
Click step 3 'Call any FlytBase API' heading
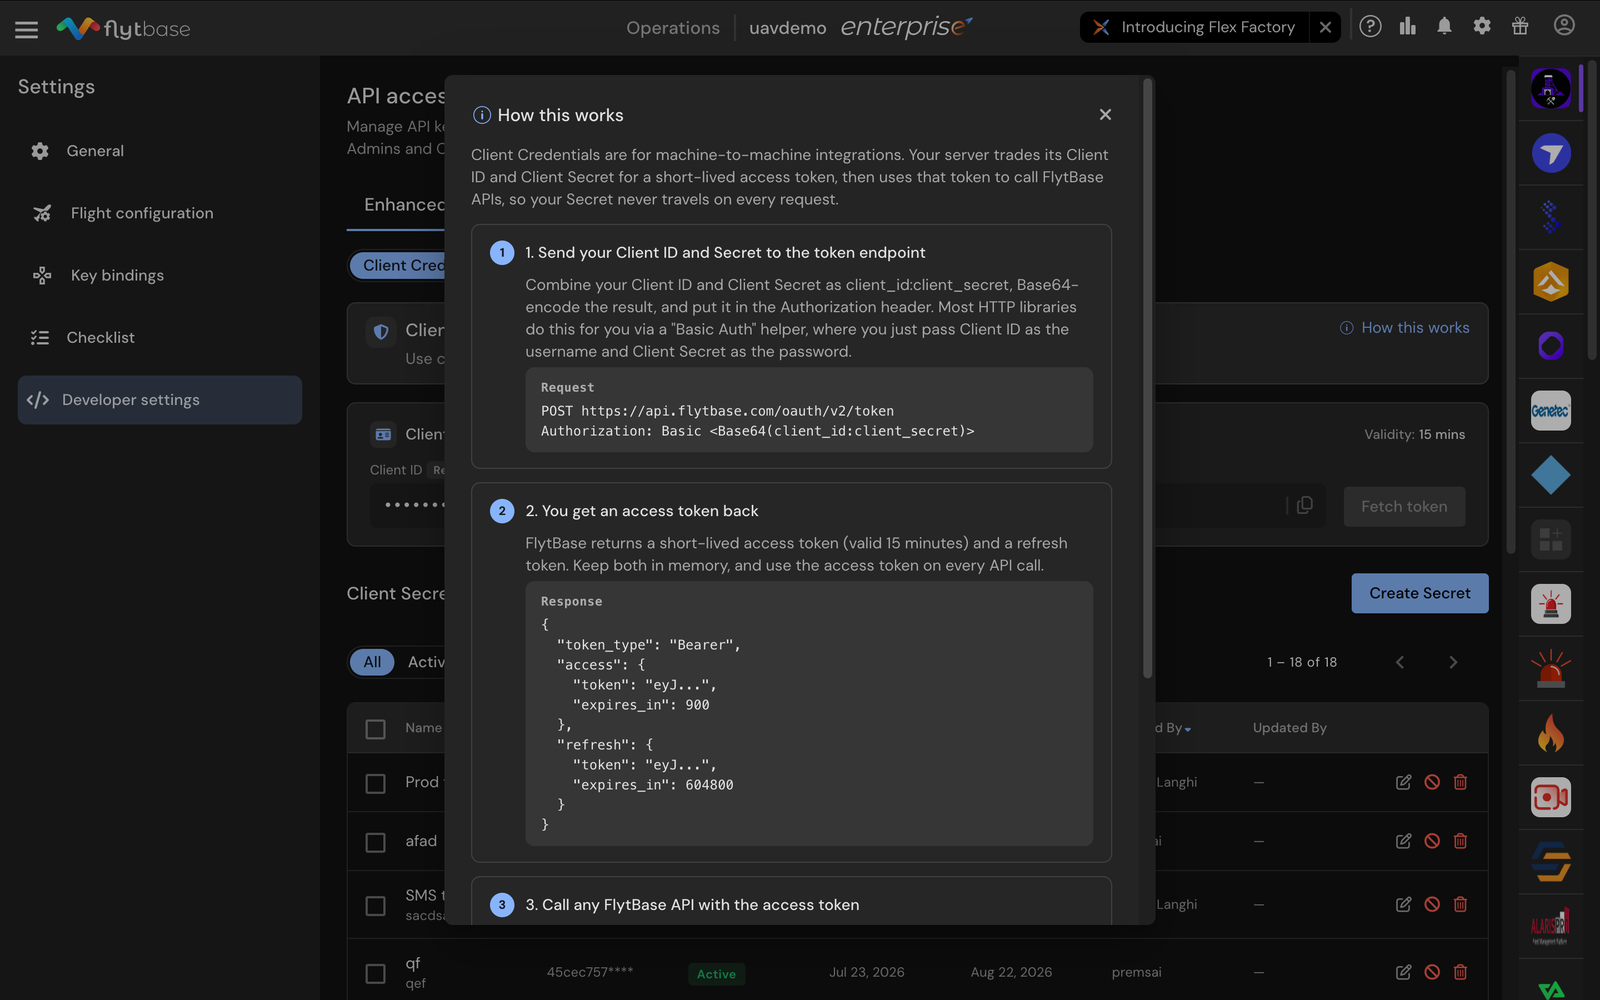point(692,905)
